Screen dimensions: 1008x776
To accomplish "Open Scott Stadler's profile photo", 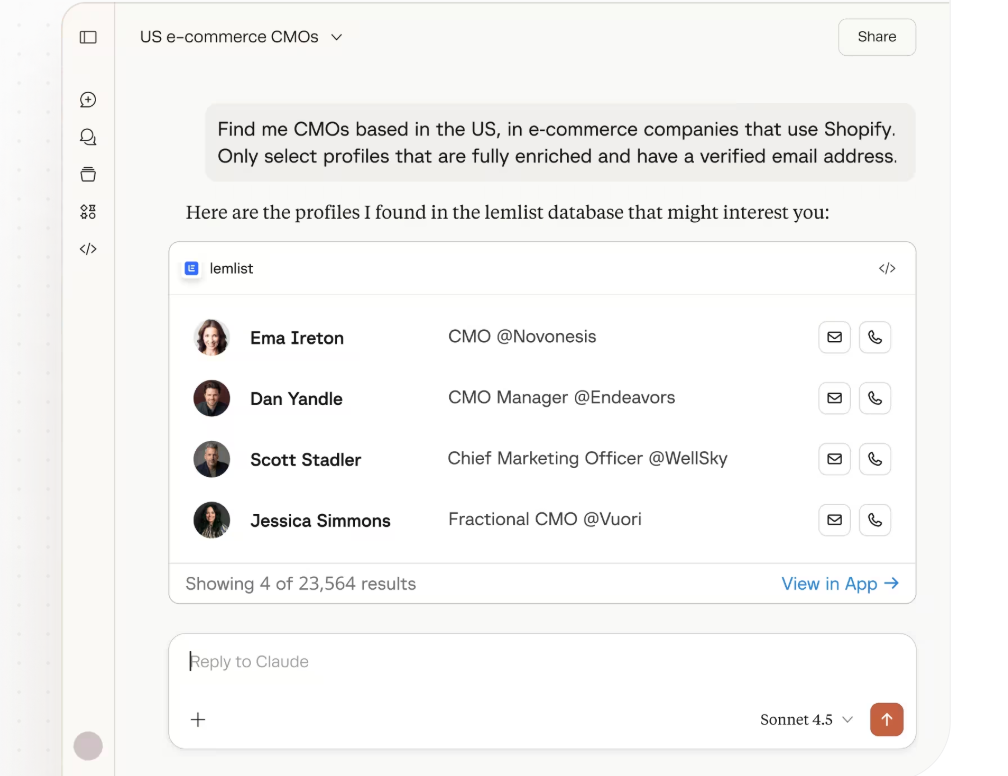I will 212,459.
